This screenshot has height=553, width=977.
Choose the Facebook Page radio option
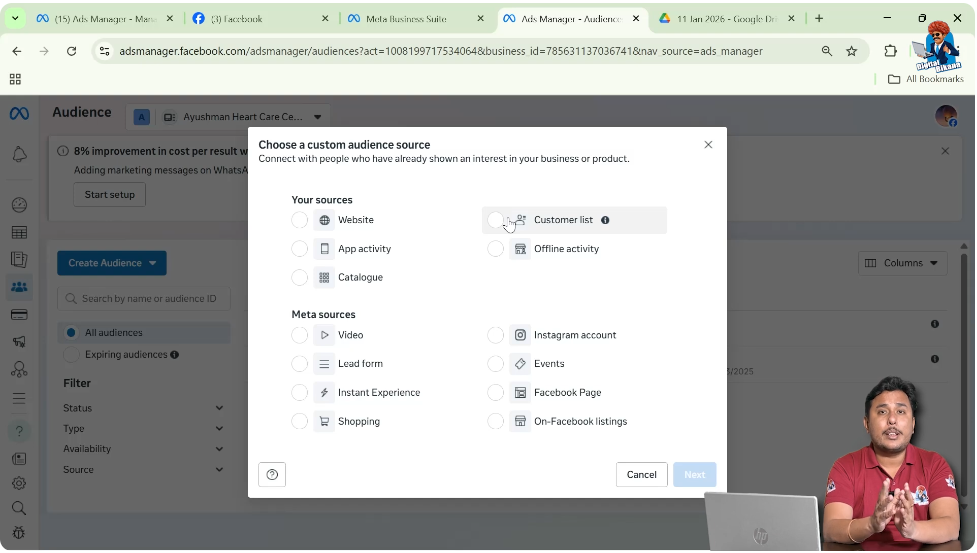coord(495,392)
